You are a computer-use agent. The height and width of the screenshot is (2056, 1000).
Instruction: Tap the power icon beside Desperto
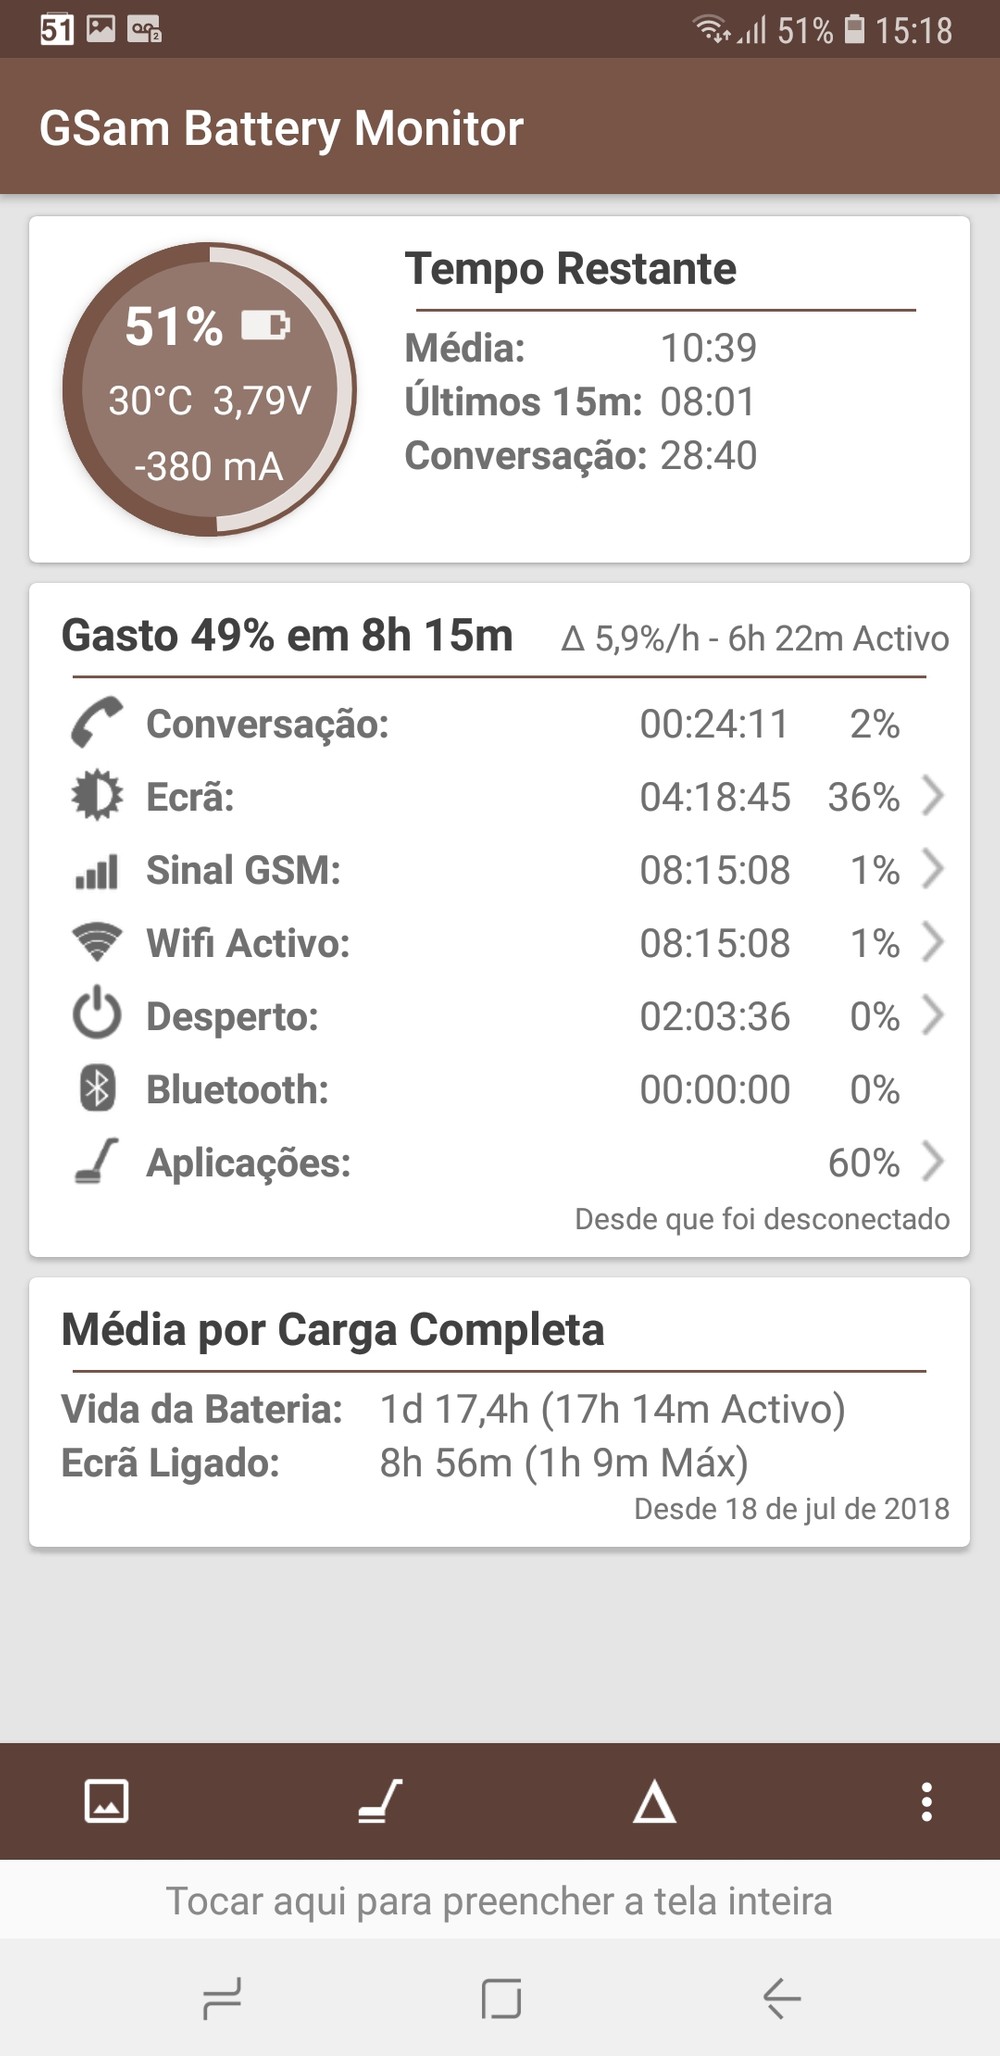click(97, 1016)
